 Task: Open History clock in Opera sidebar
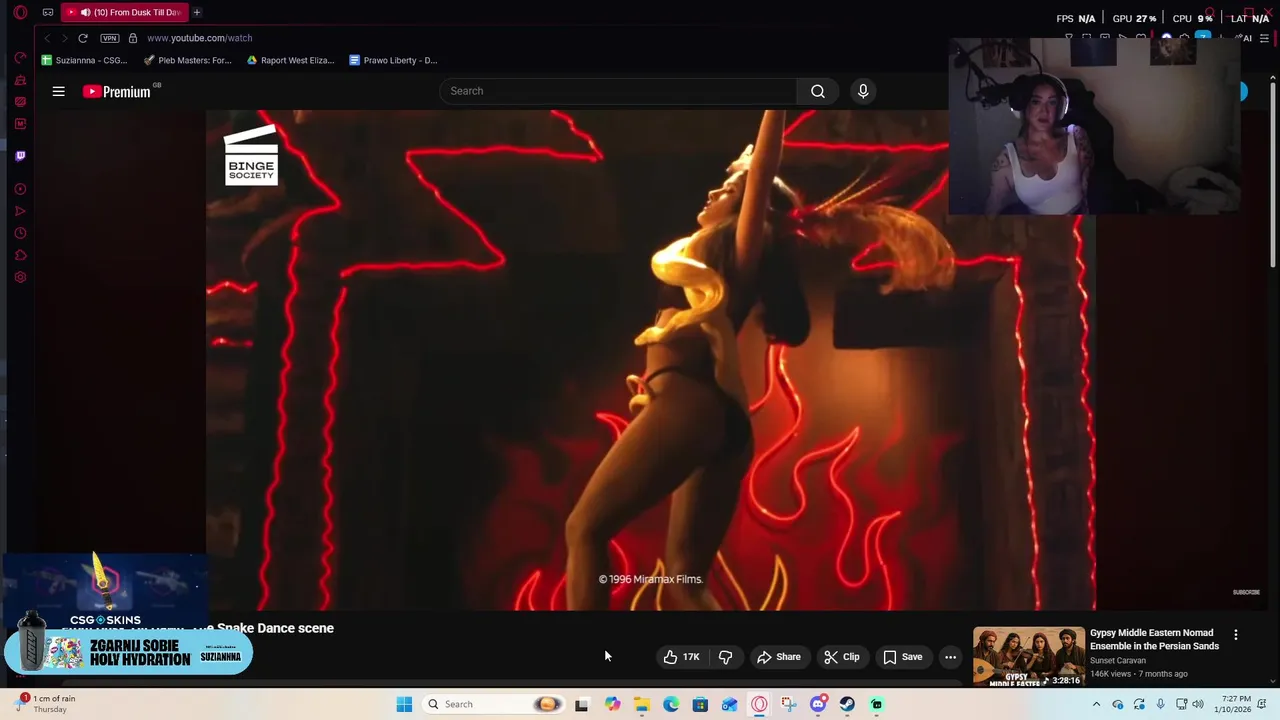click(x=20, y=233)
